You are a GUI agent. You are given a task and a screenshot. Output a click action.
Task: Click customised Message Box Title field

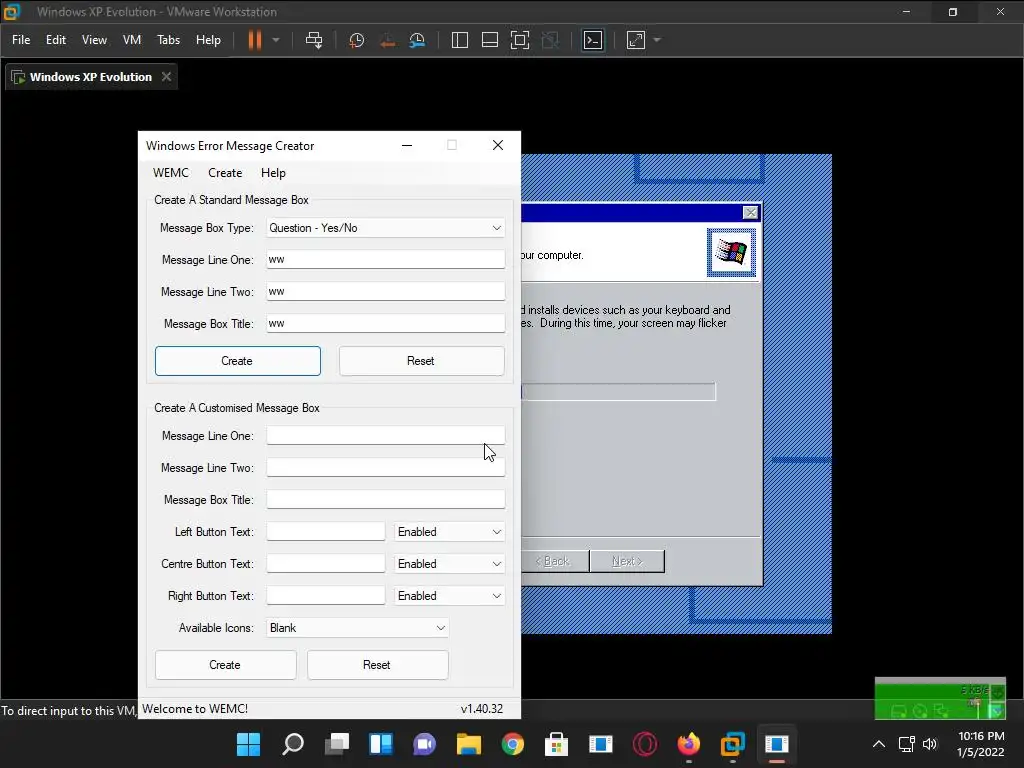click(385, 500)
